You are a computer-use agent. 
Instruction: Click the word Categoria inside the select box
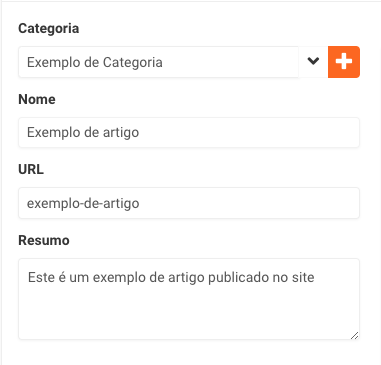[x=133, y=62]
